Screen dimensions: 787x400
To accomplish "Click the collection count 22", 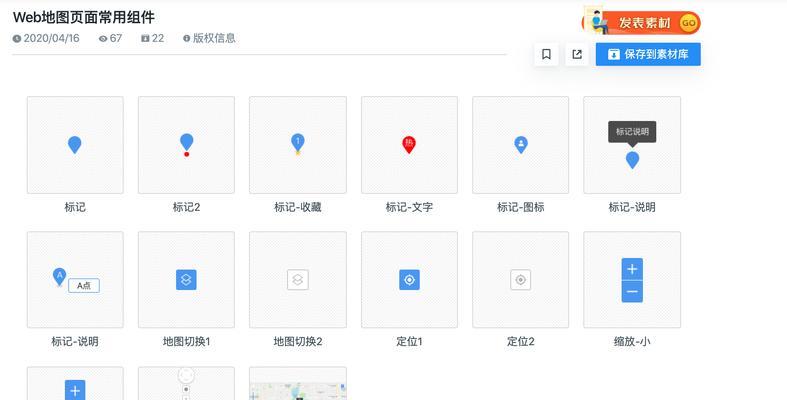I will pyautogui.click(x=158, y=38).
